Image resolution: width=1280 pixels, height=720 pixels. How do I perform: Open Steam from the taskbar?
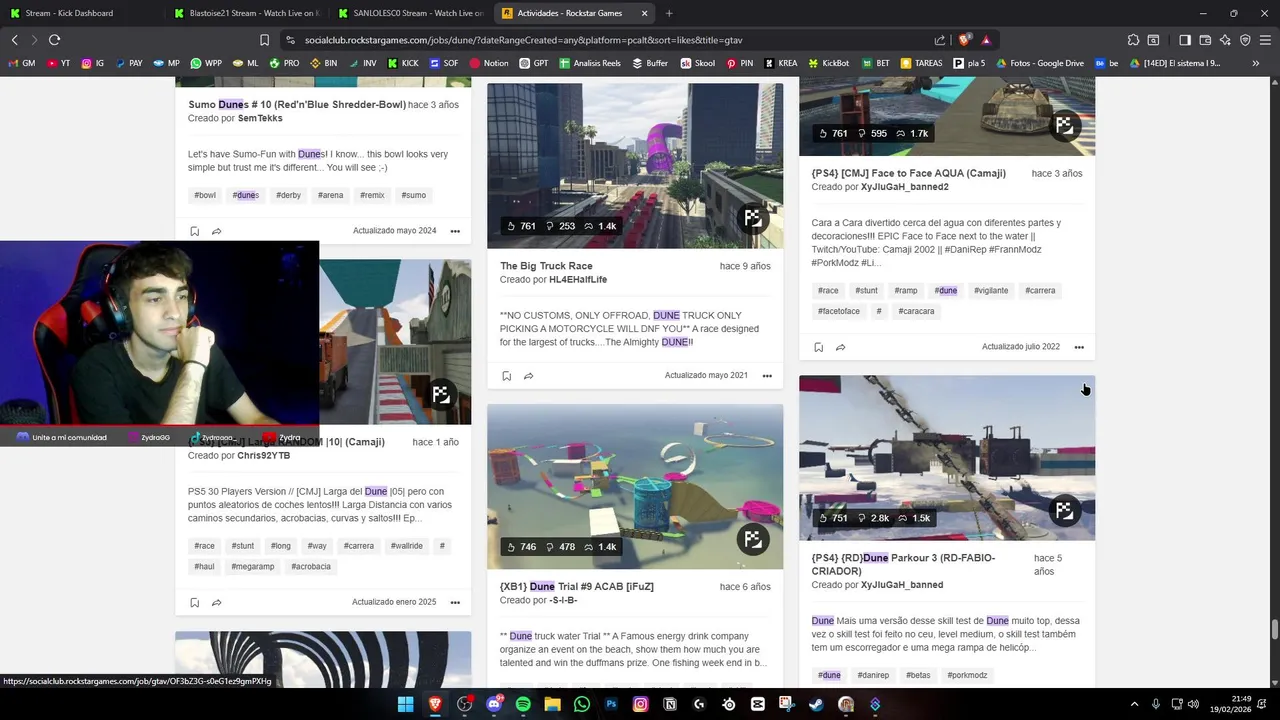816,704
